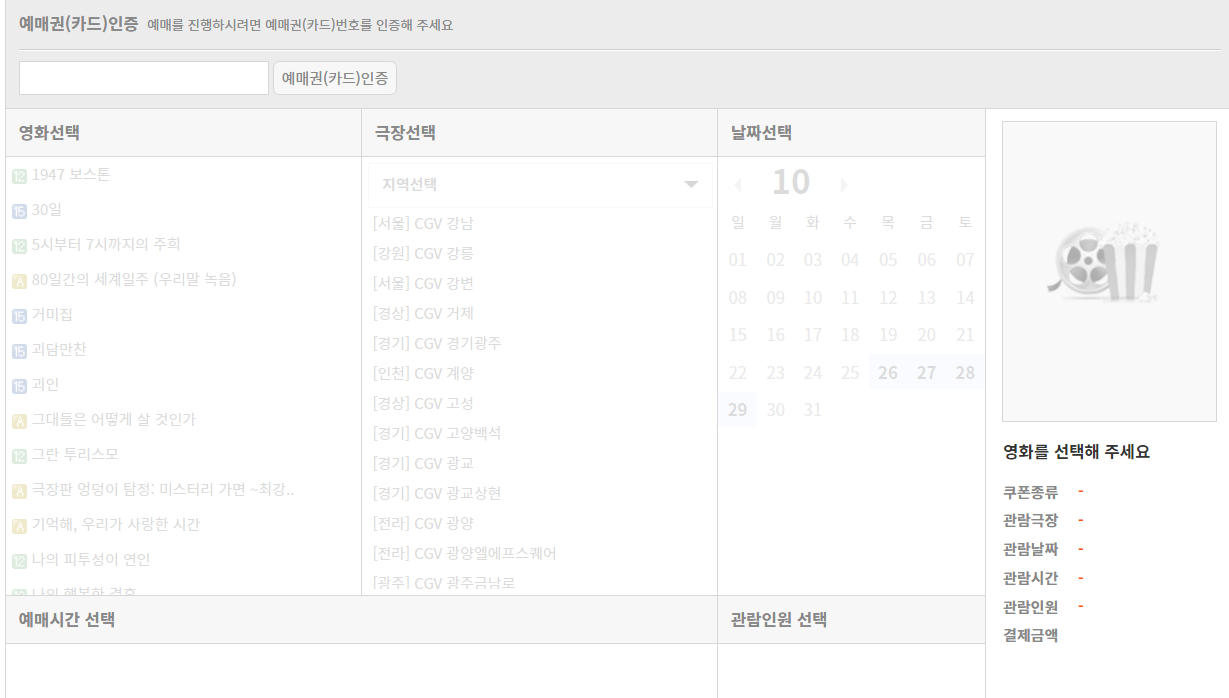Click date 31 on the calendar

tap(813, 410)
